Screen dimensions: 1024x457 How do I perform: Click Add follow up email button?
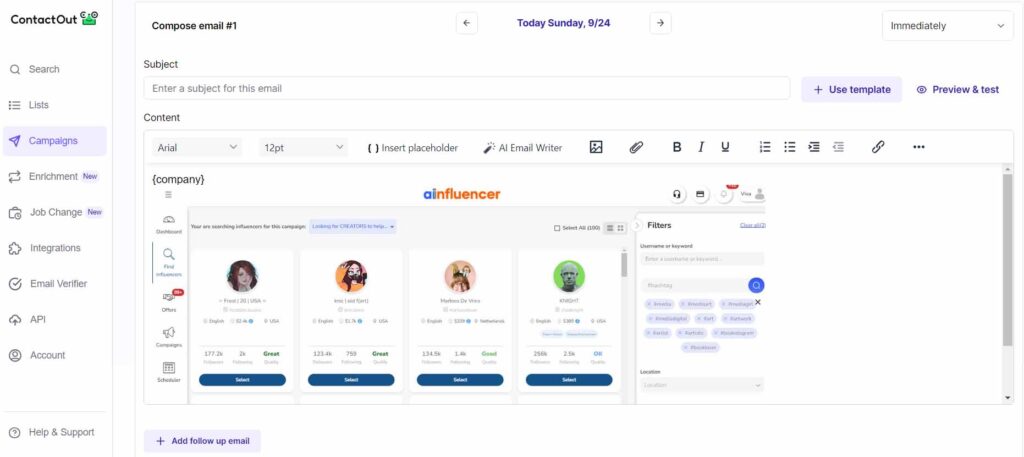click(x=202, y=441)
